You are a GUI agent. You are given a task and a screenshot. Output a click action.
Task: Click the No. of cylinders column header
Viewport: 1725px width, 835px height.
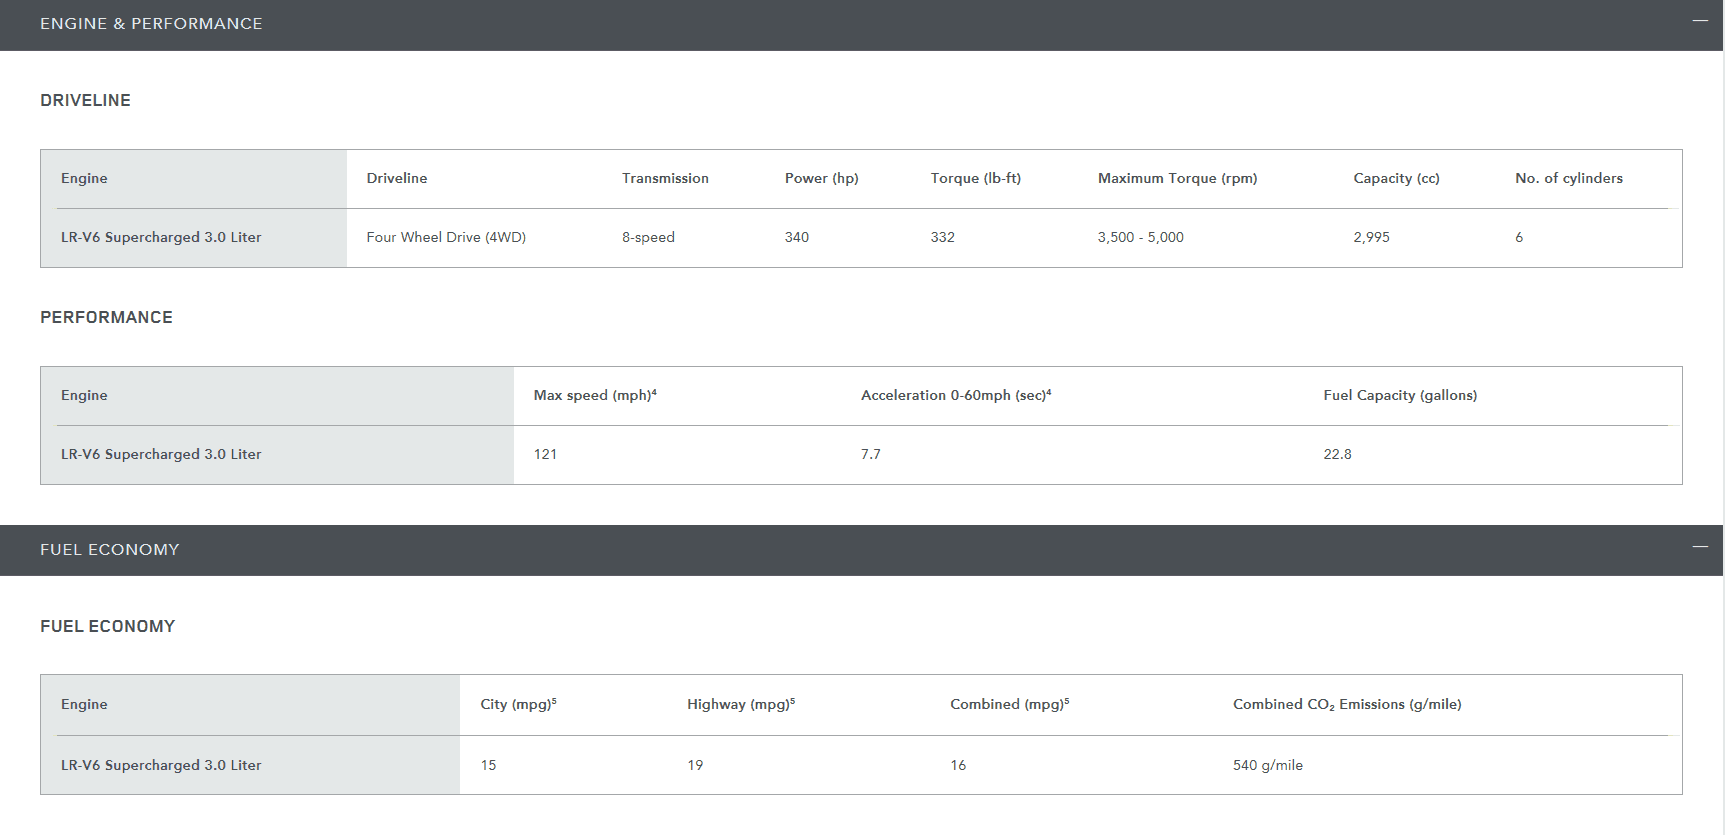point(1569,178)
